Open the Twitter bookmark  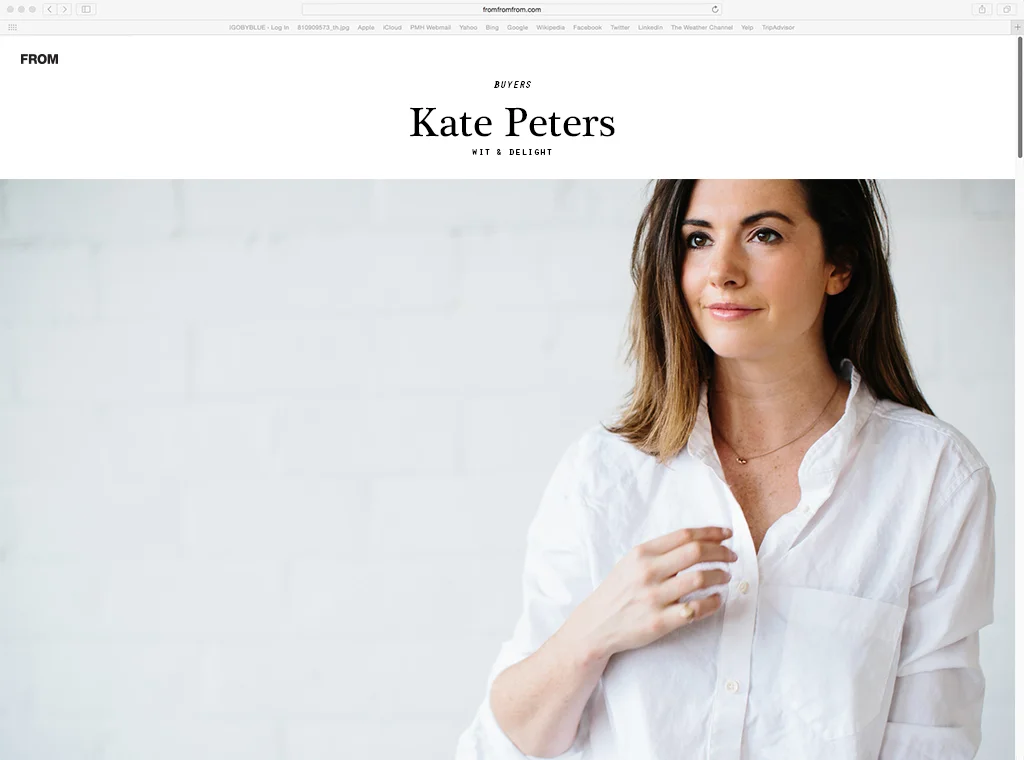[620, 27]
